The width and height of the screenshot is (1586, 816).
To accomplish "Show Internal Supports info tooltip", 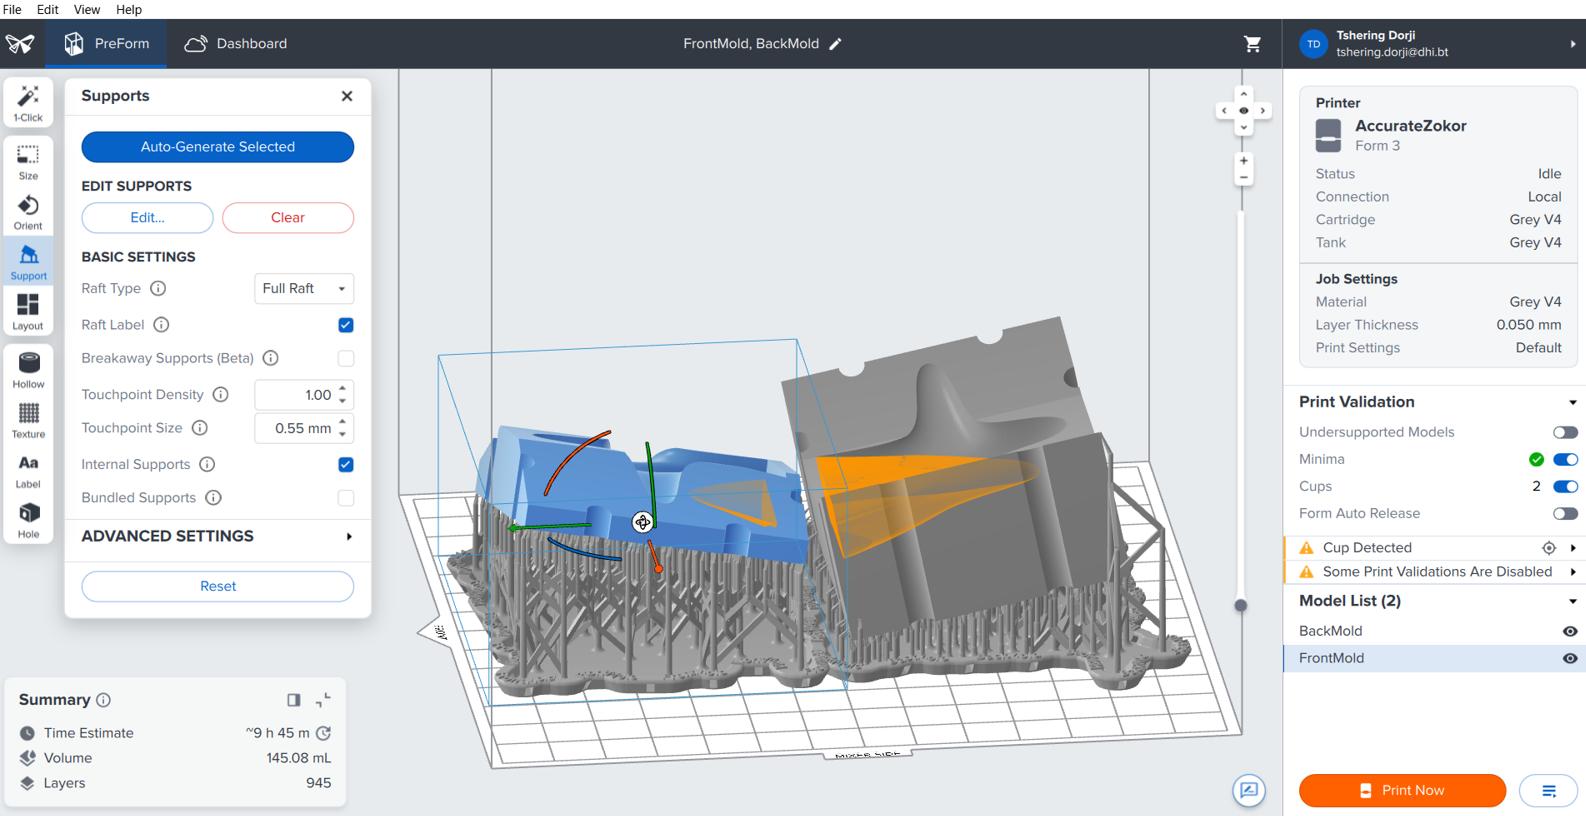I will point(207,464).
